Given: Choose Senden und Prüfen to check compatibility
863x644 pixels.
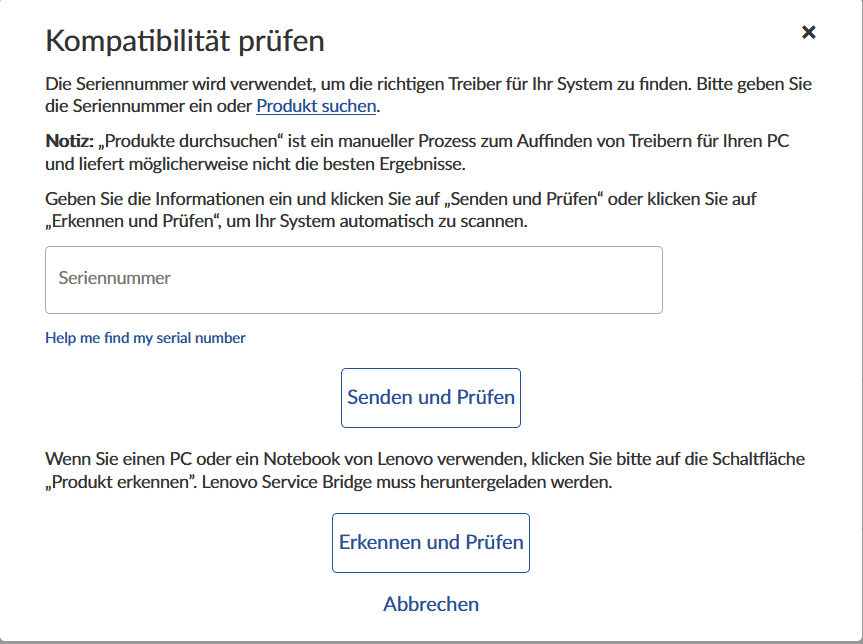Looking at the screenshot, I should (x=431, y=398).
